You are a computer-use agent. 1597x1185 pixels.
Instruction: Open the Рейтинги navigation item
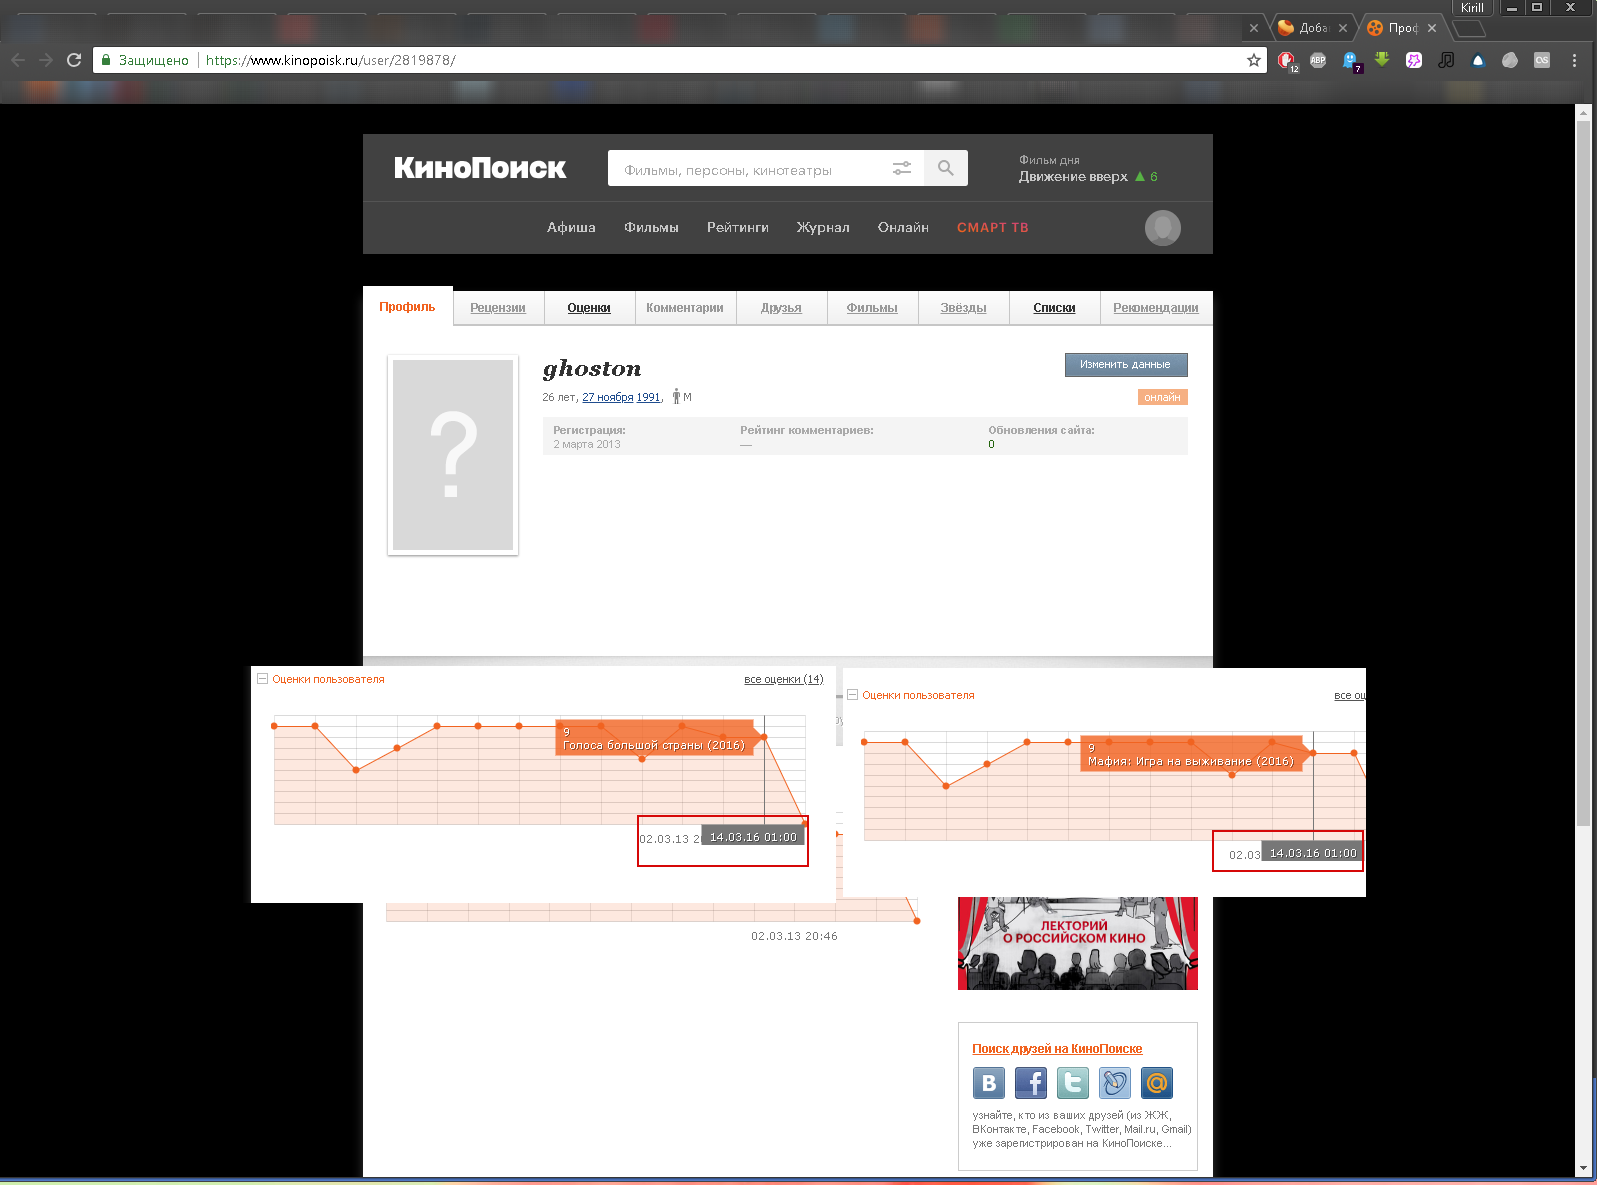tap(738, 228)
